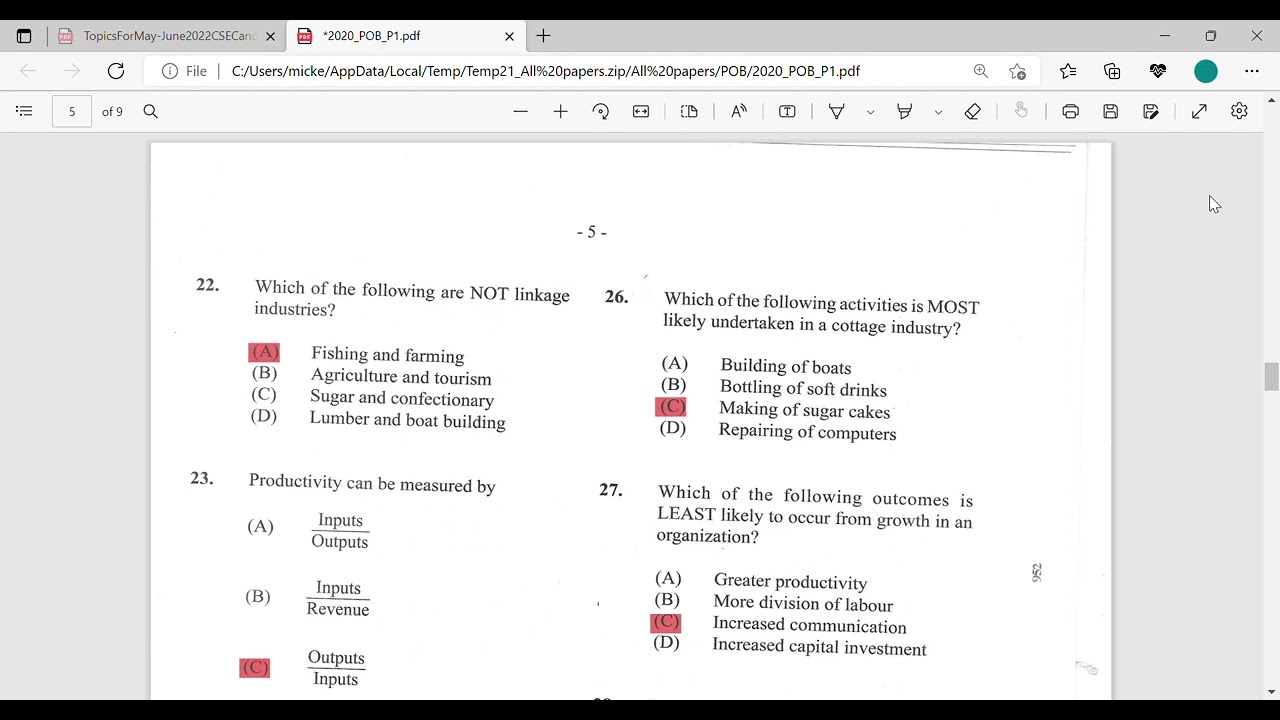Click highlighted answer (A) in question 22
The image size is (1280, 720).
[x=264, y=352]
